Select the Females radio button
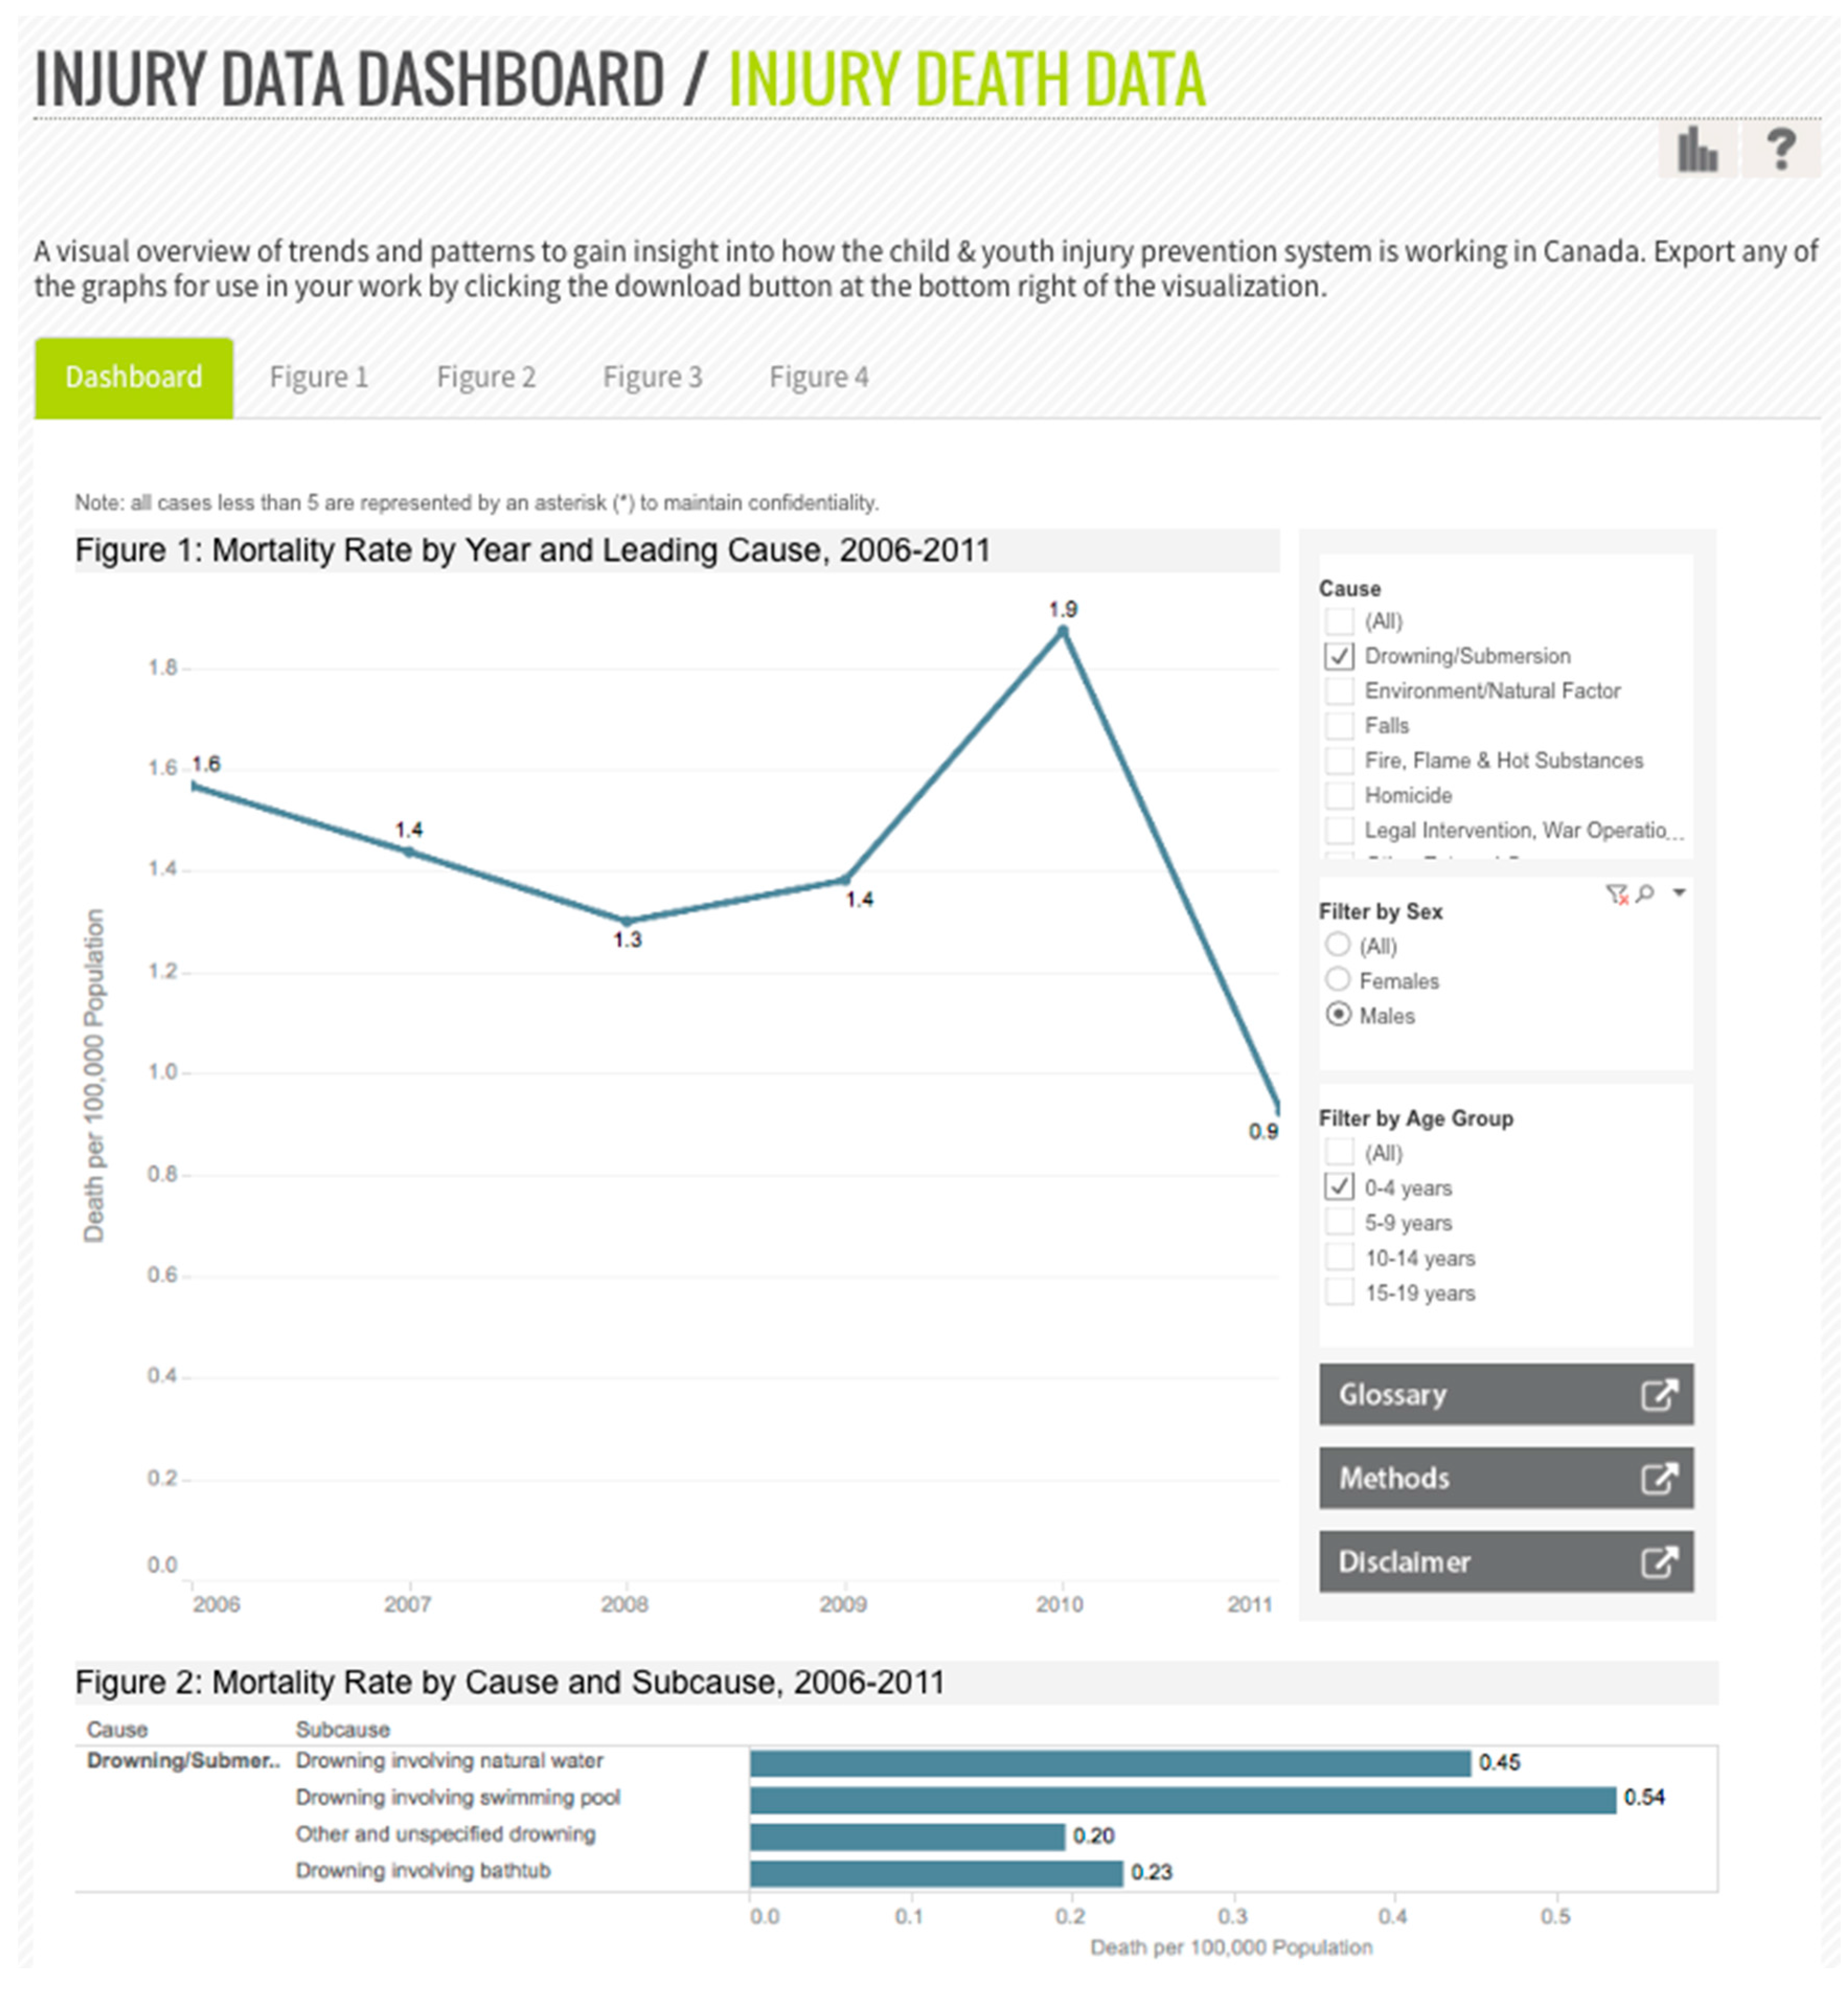This screenshot has height=1997, width=1848. coord(1338,980)
